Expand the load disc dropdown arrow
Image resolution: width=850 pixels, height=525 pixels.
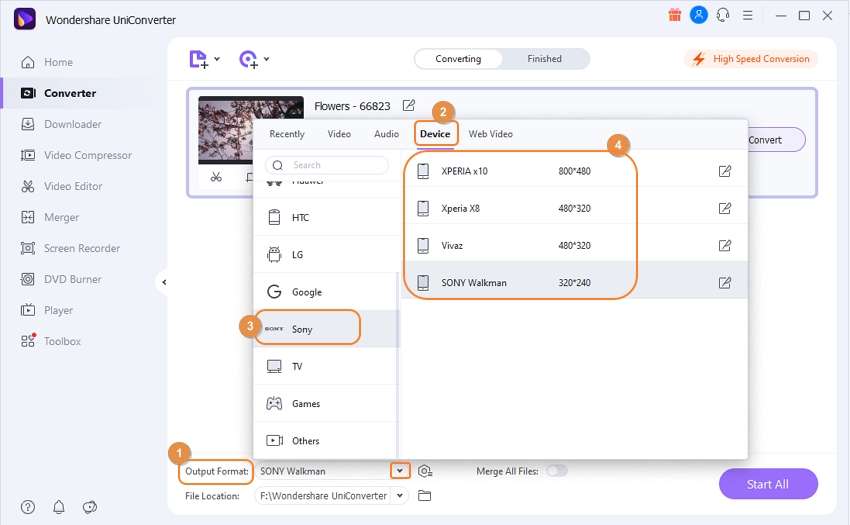coord(267,59)
